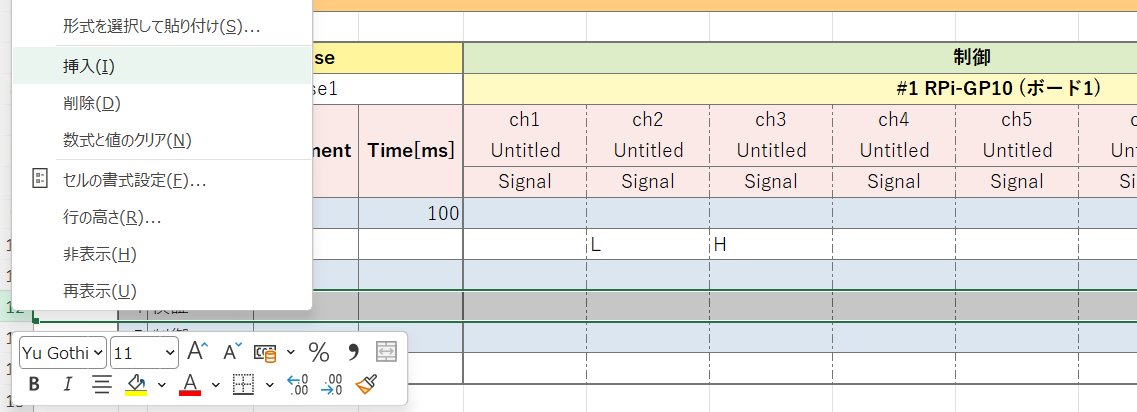
Task: Open セルの書式設定(F)... dialog
Action: click(x=134, y=180)
